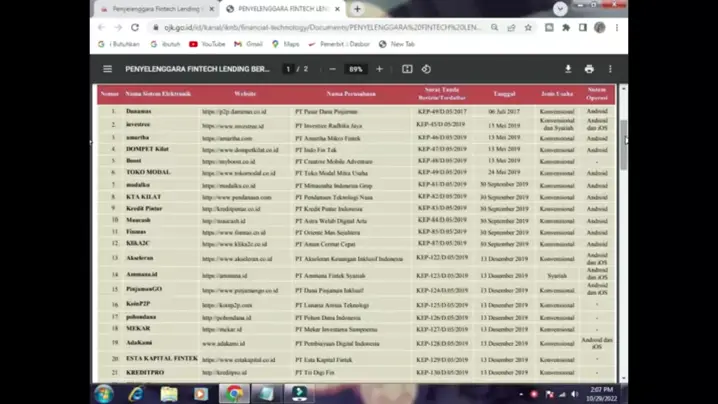Viewport: 718px width, 404px height.
Task: Zoom in on the PDF document
Action: (x=379, y=69)
